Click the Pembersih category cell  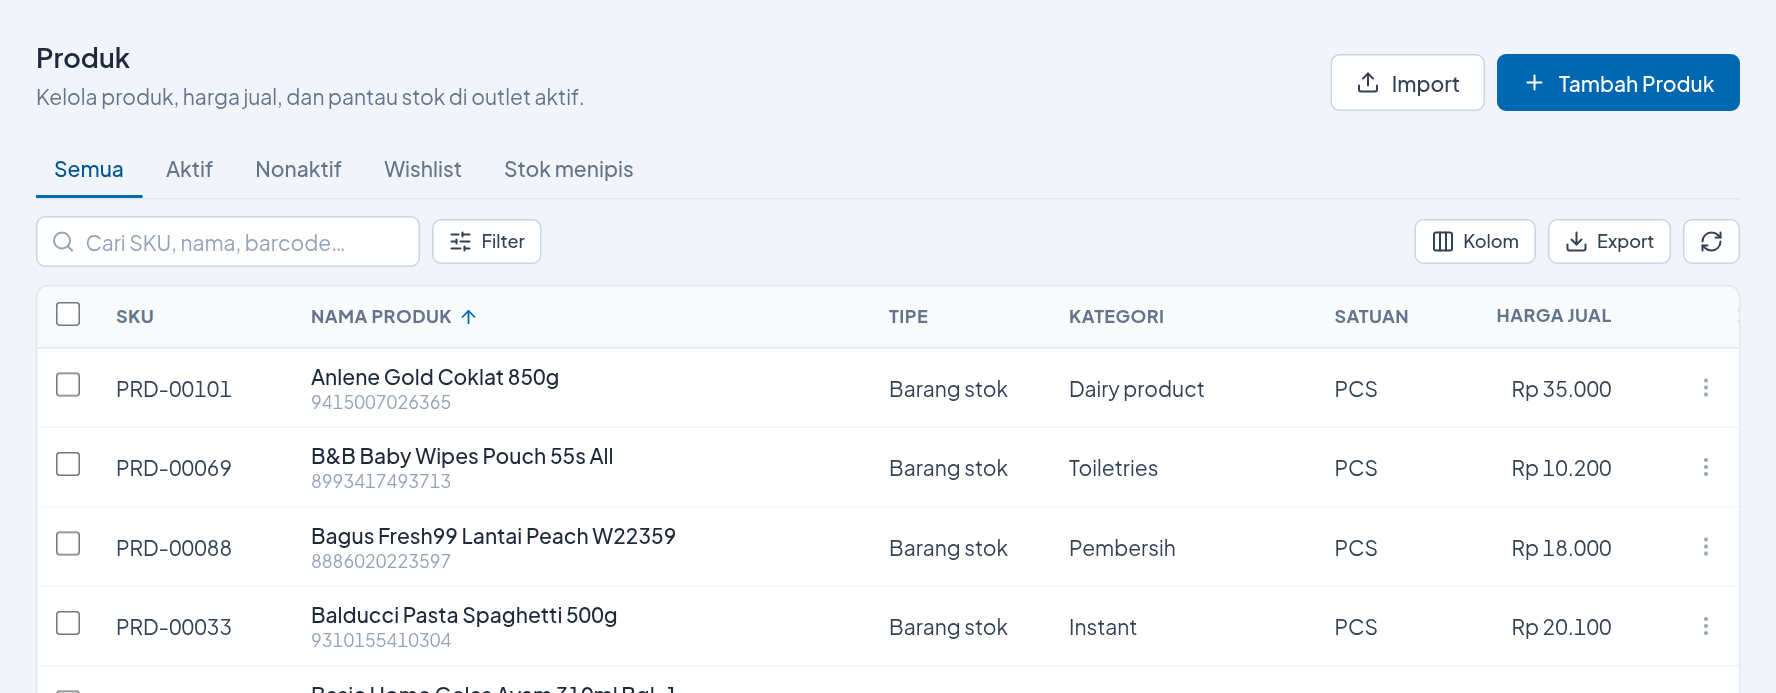1122,548
